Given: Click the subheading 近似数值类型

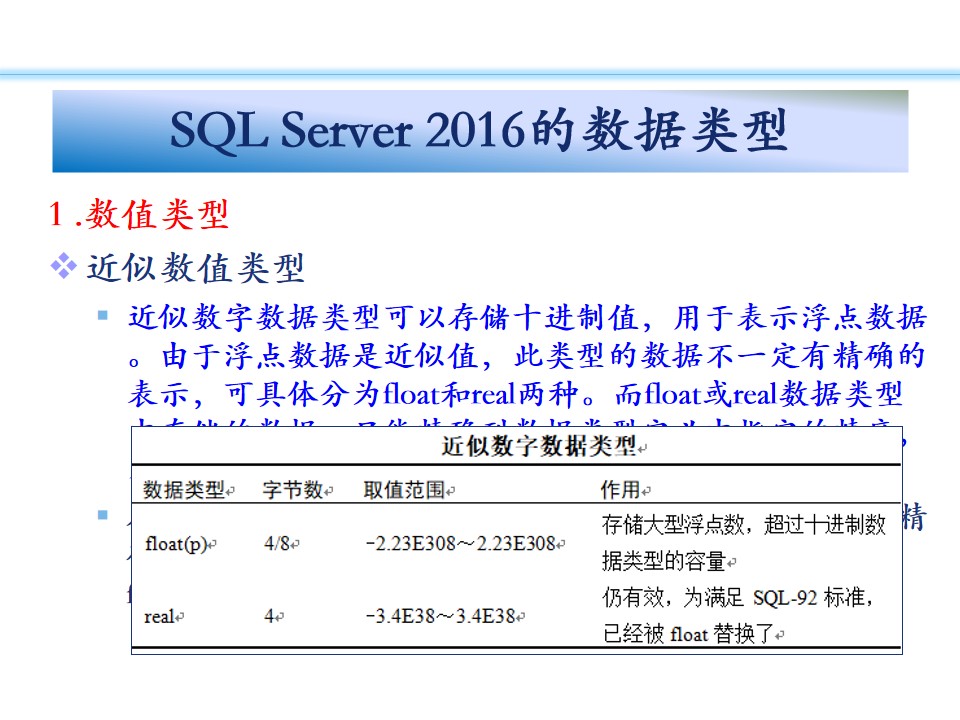Looking at the screenshot, I should click(x=196, y=268).
